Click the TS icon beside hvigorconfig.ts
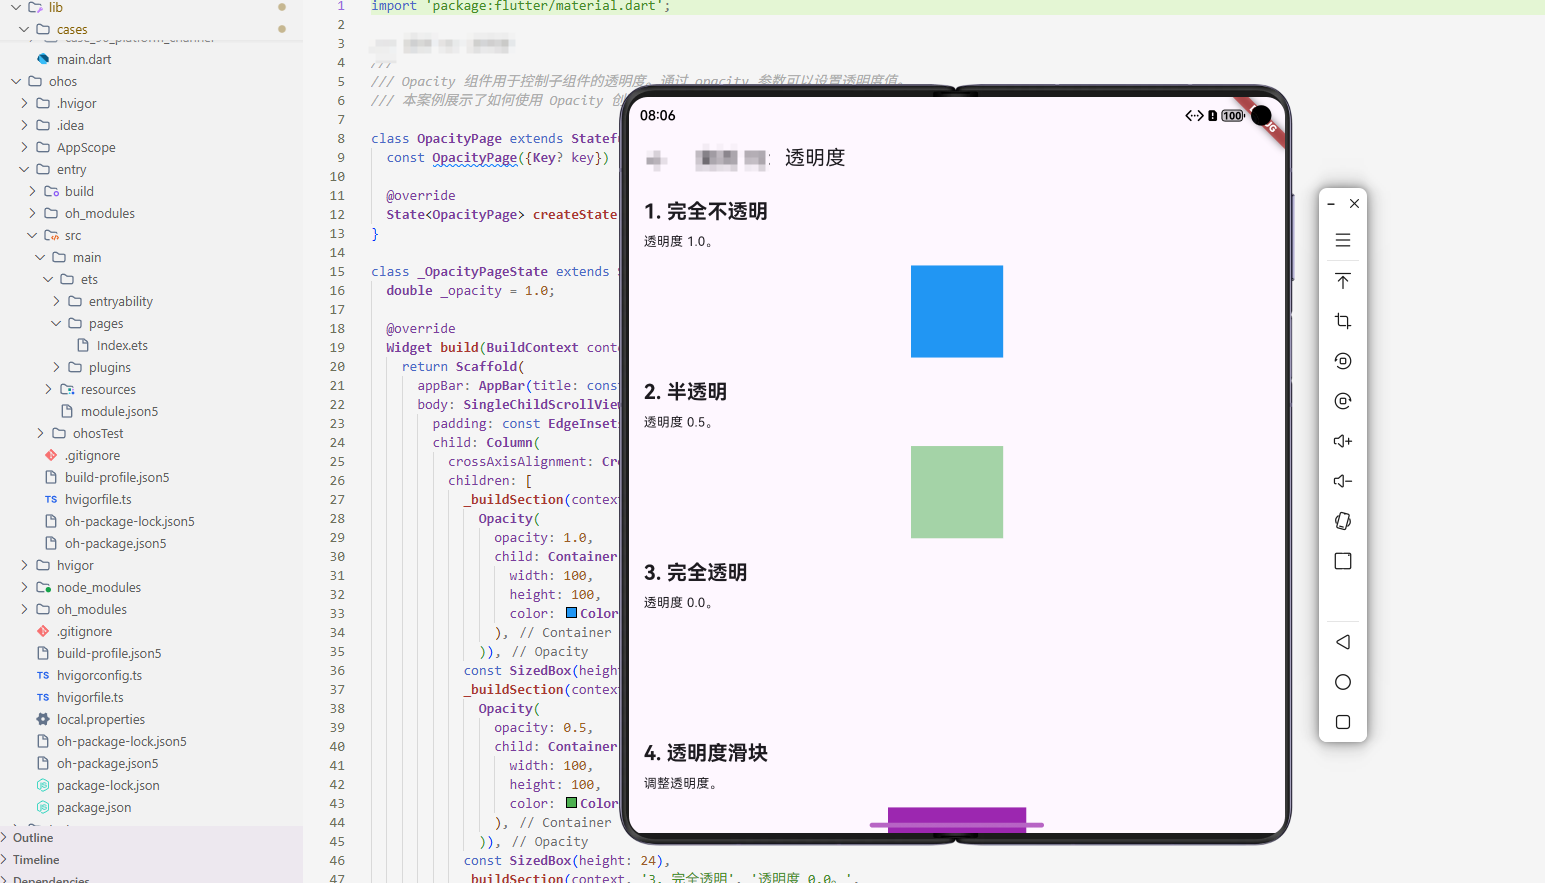 [43, 675]
